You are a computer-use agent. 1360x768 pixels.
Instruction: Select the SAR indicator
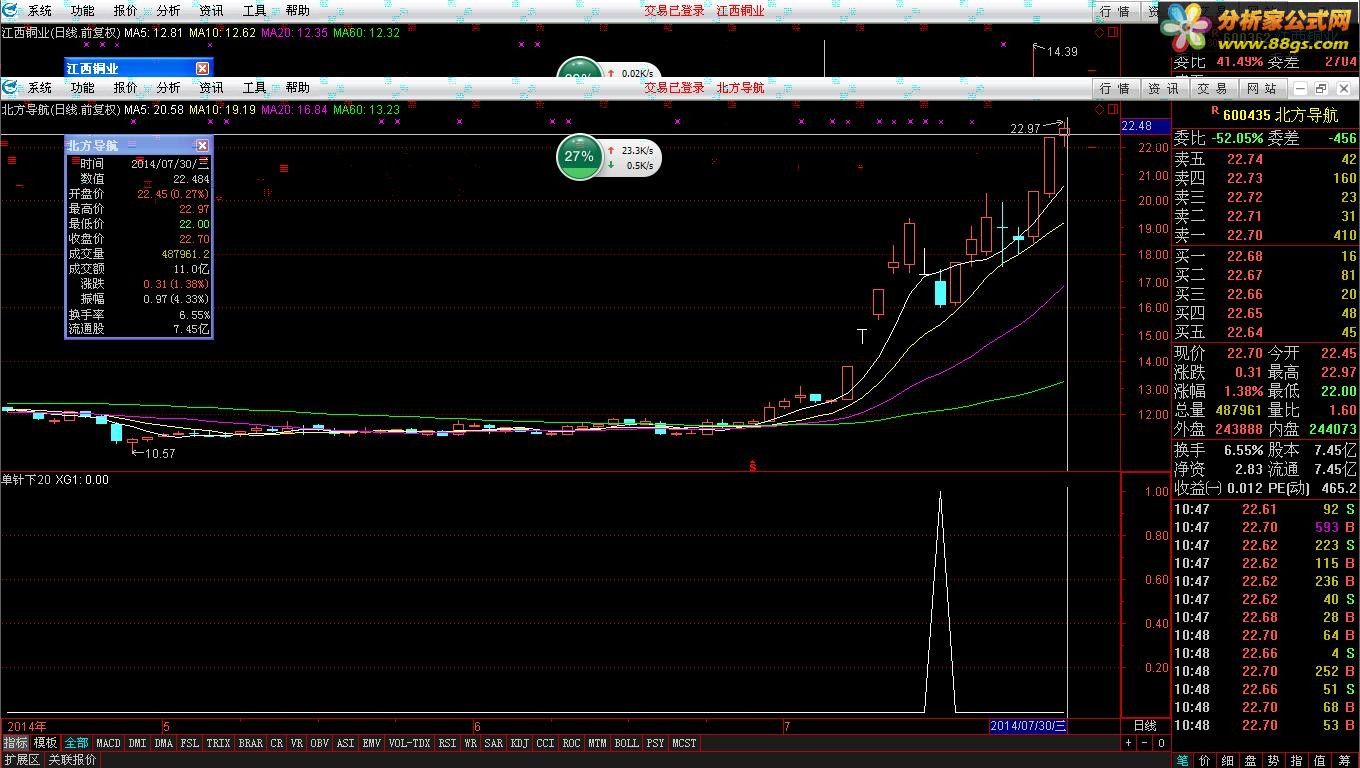point(494,743)
